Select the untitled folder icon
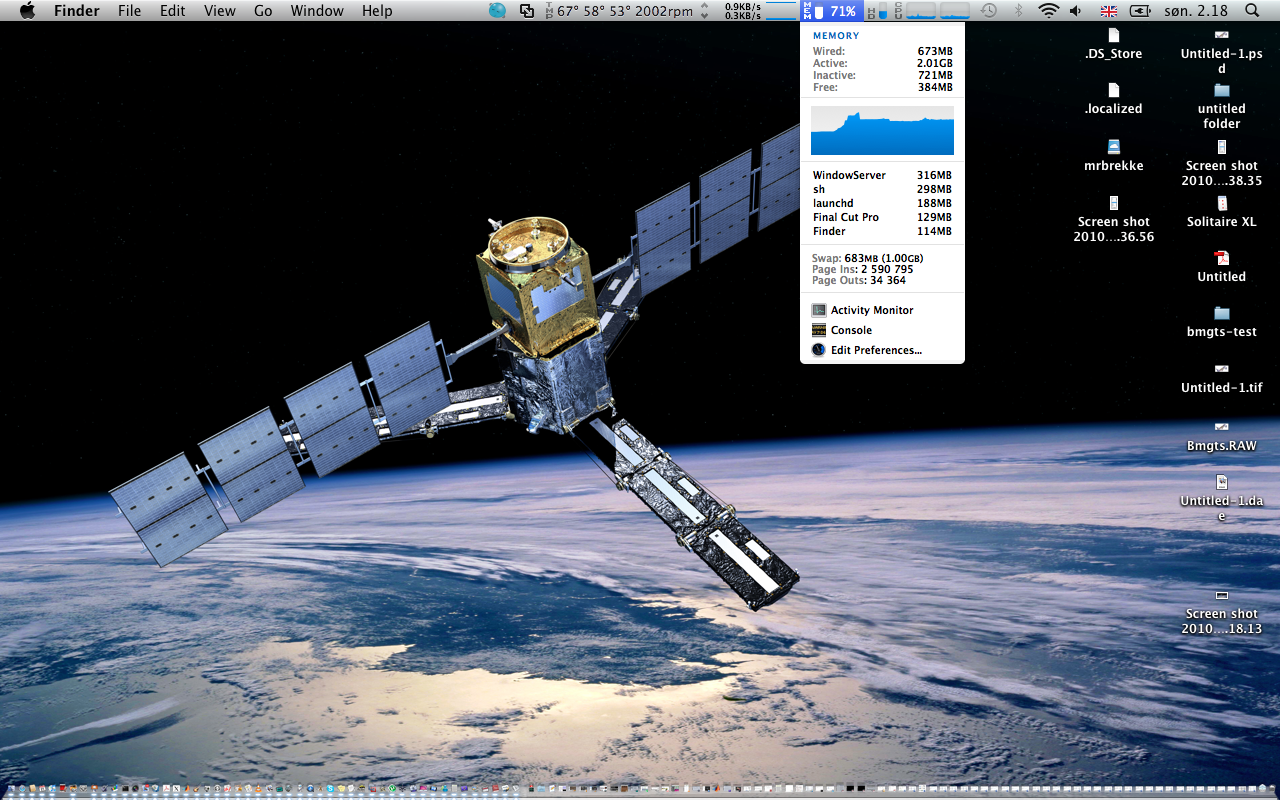 [1221, 106]
